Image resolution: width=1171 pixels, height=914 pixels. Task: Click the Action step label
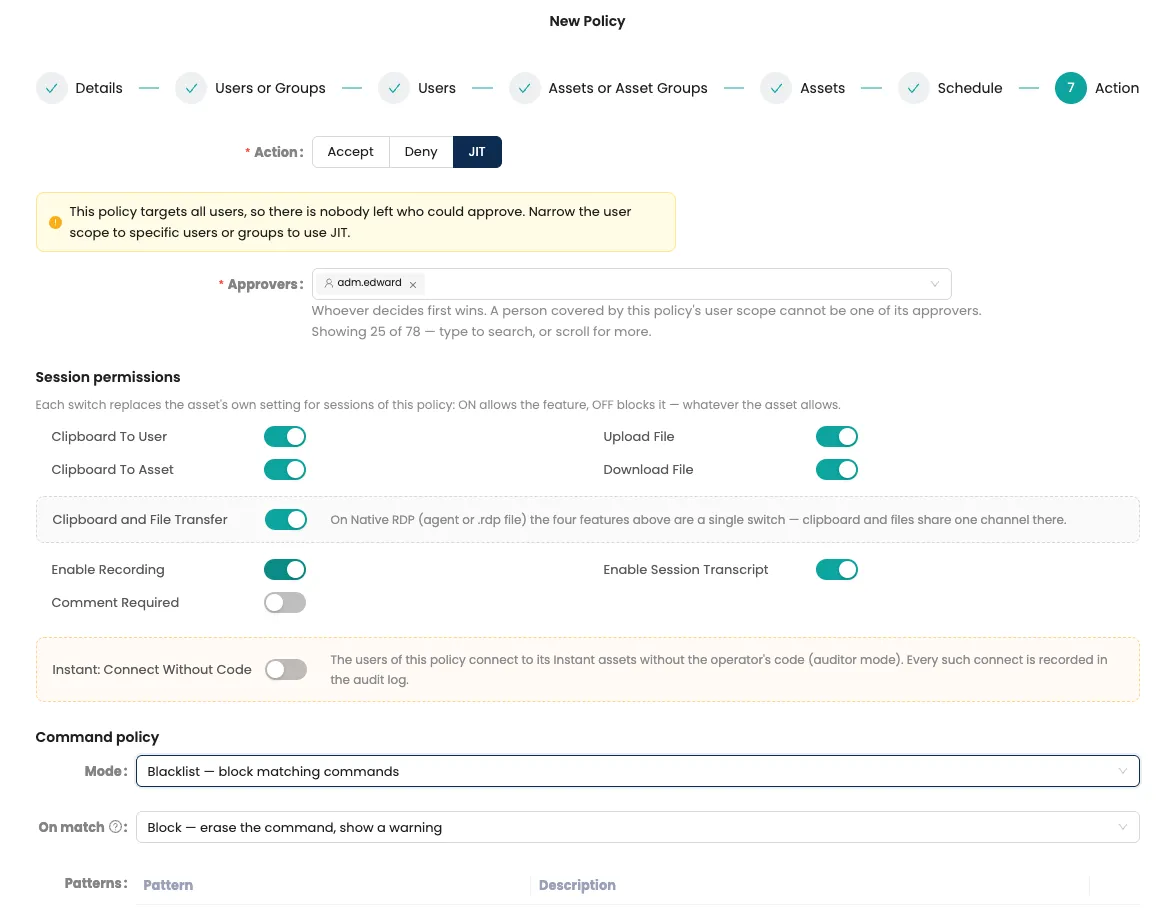1116,88
